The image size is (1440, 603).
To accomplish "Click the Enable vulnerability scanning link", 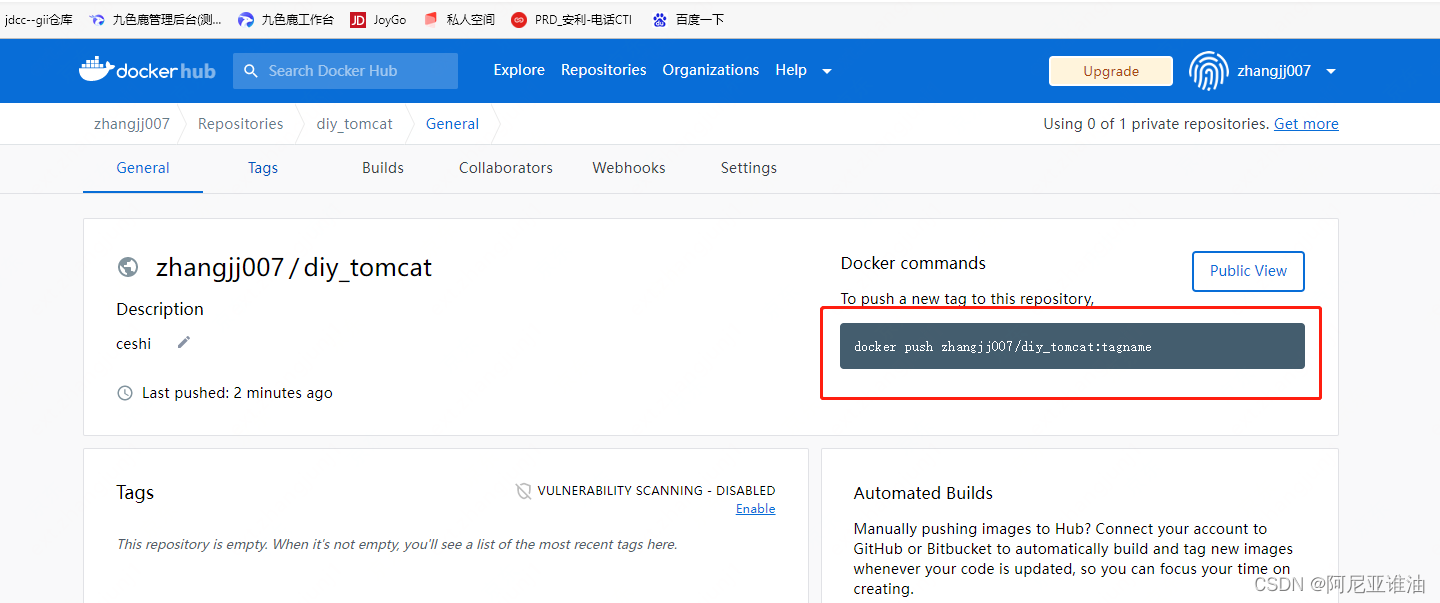I will (756, 509).
